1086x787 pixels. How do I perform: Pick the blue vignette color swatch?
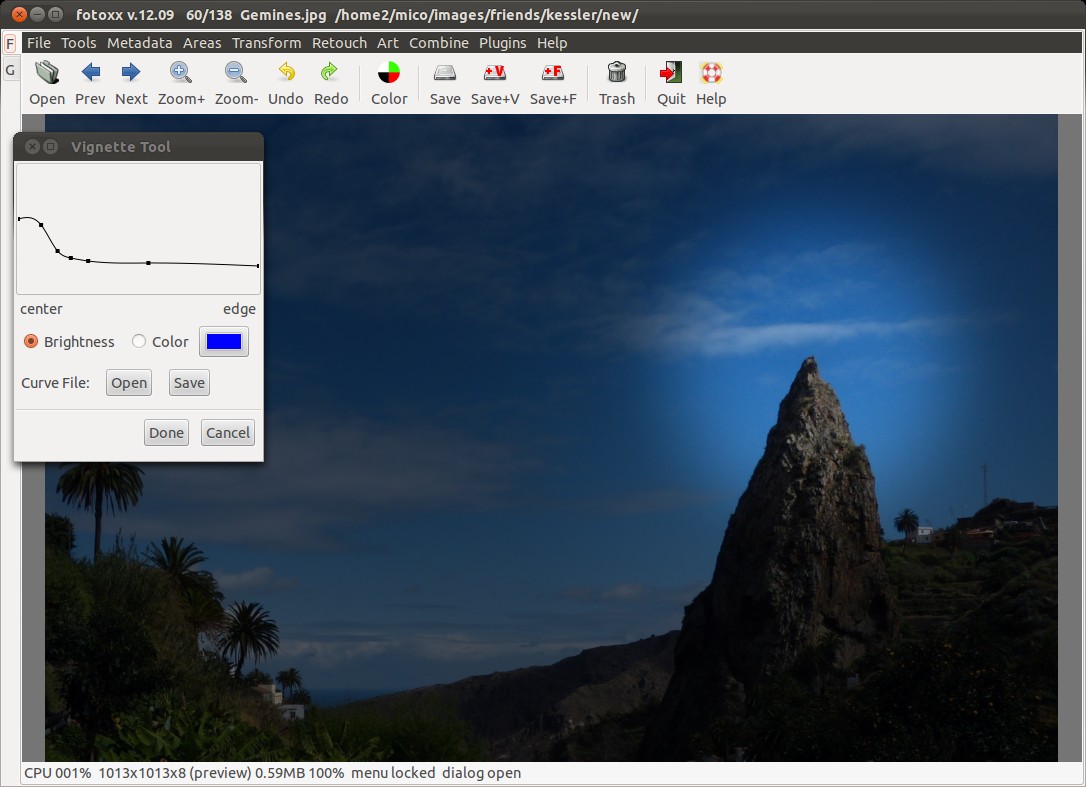pos(223,342)
